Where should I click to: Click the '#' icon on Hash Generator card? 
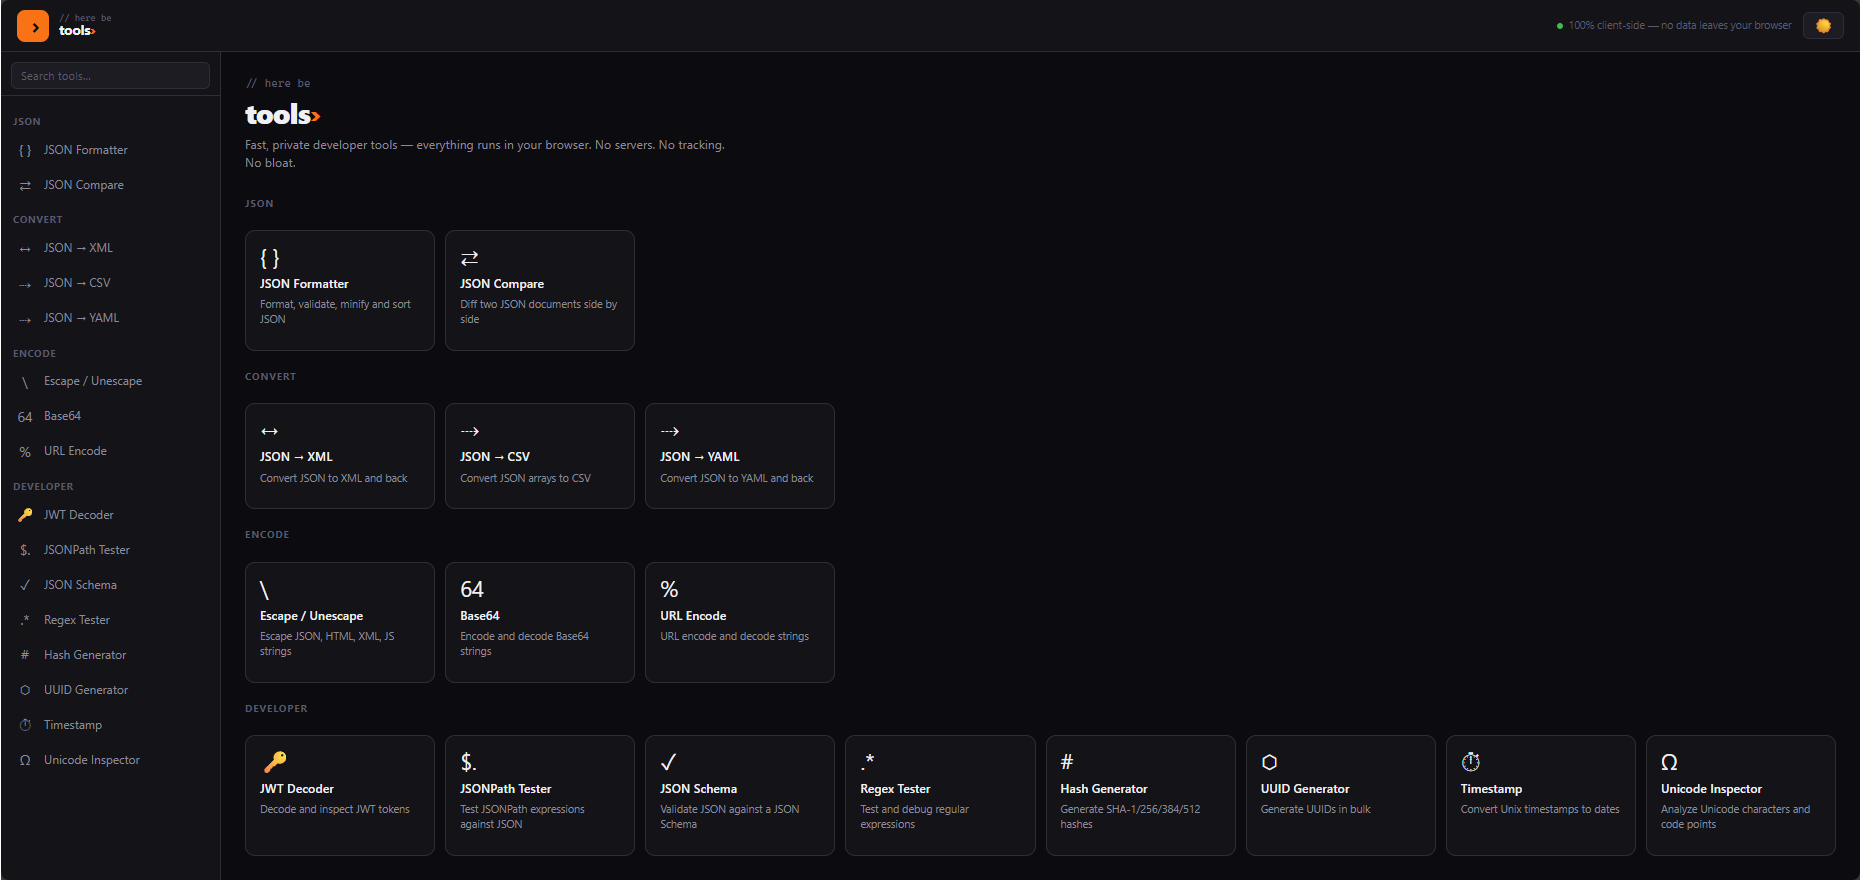tap(1067, 762)
